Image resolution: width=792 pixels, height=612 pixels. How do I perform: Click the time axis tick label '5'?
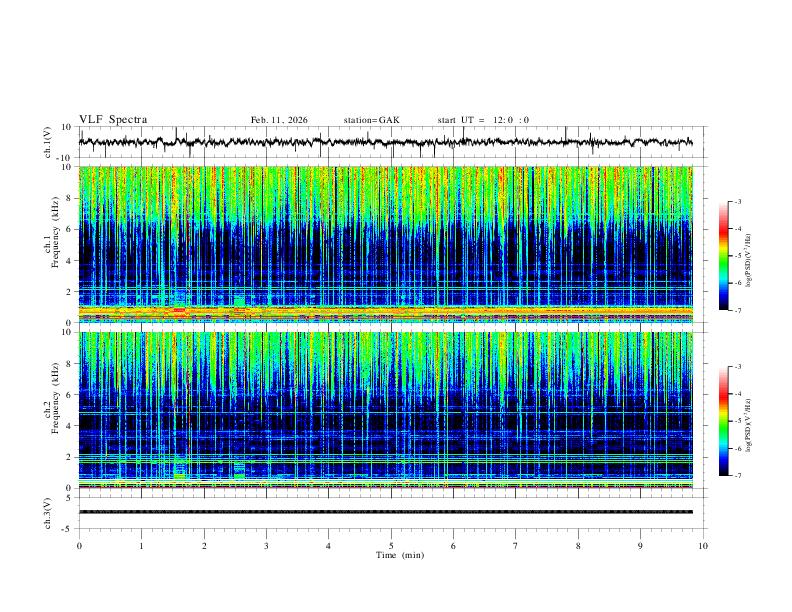(391, 546)
